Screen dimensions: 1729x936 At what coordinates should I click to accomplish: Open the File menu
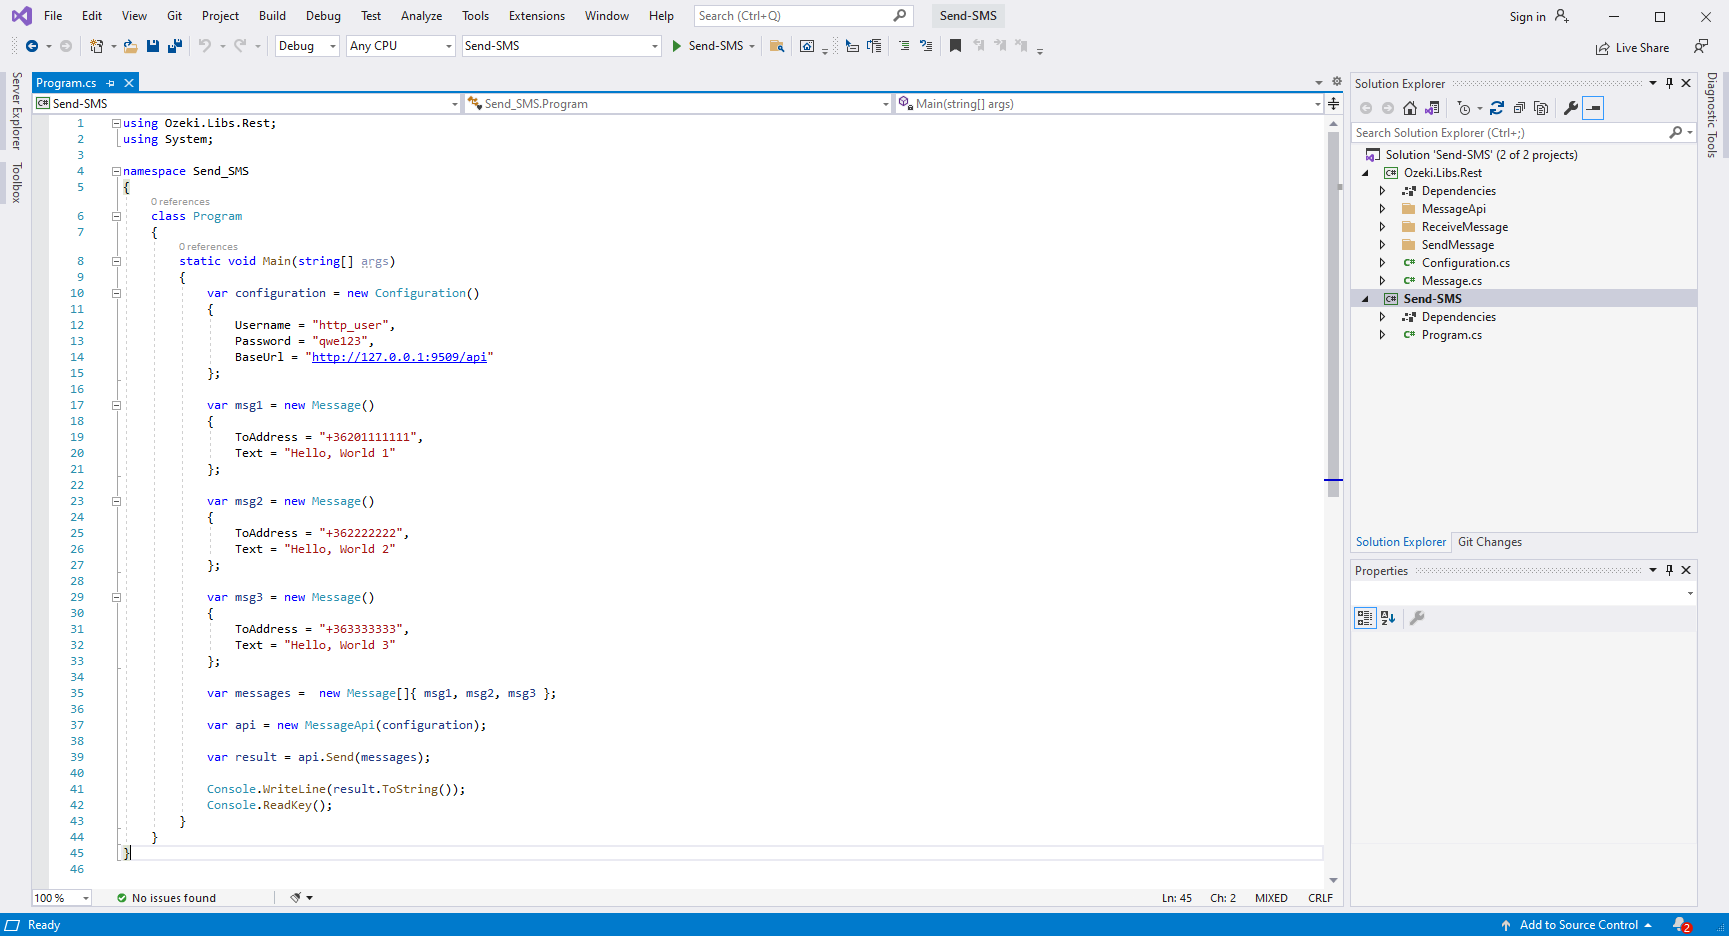coord(53,16)
